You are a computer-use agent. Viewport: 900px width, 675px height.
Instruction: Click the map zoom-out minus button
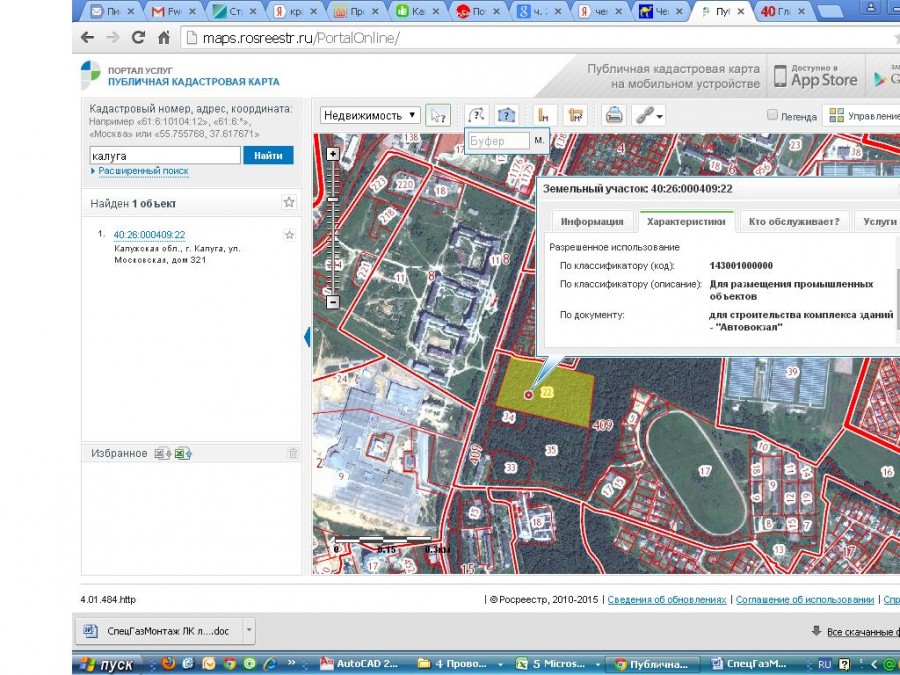pos(333,302)
